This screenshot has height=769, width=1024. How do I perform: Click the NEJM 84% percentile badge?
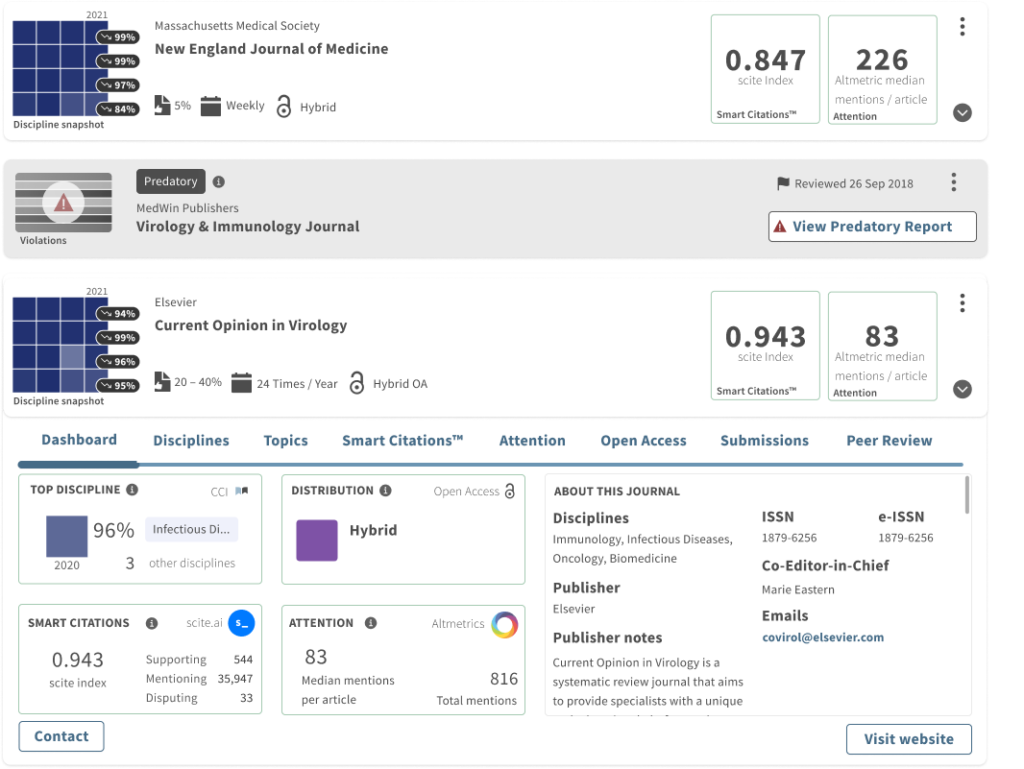click(118, 109)
